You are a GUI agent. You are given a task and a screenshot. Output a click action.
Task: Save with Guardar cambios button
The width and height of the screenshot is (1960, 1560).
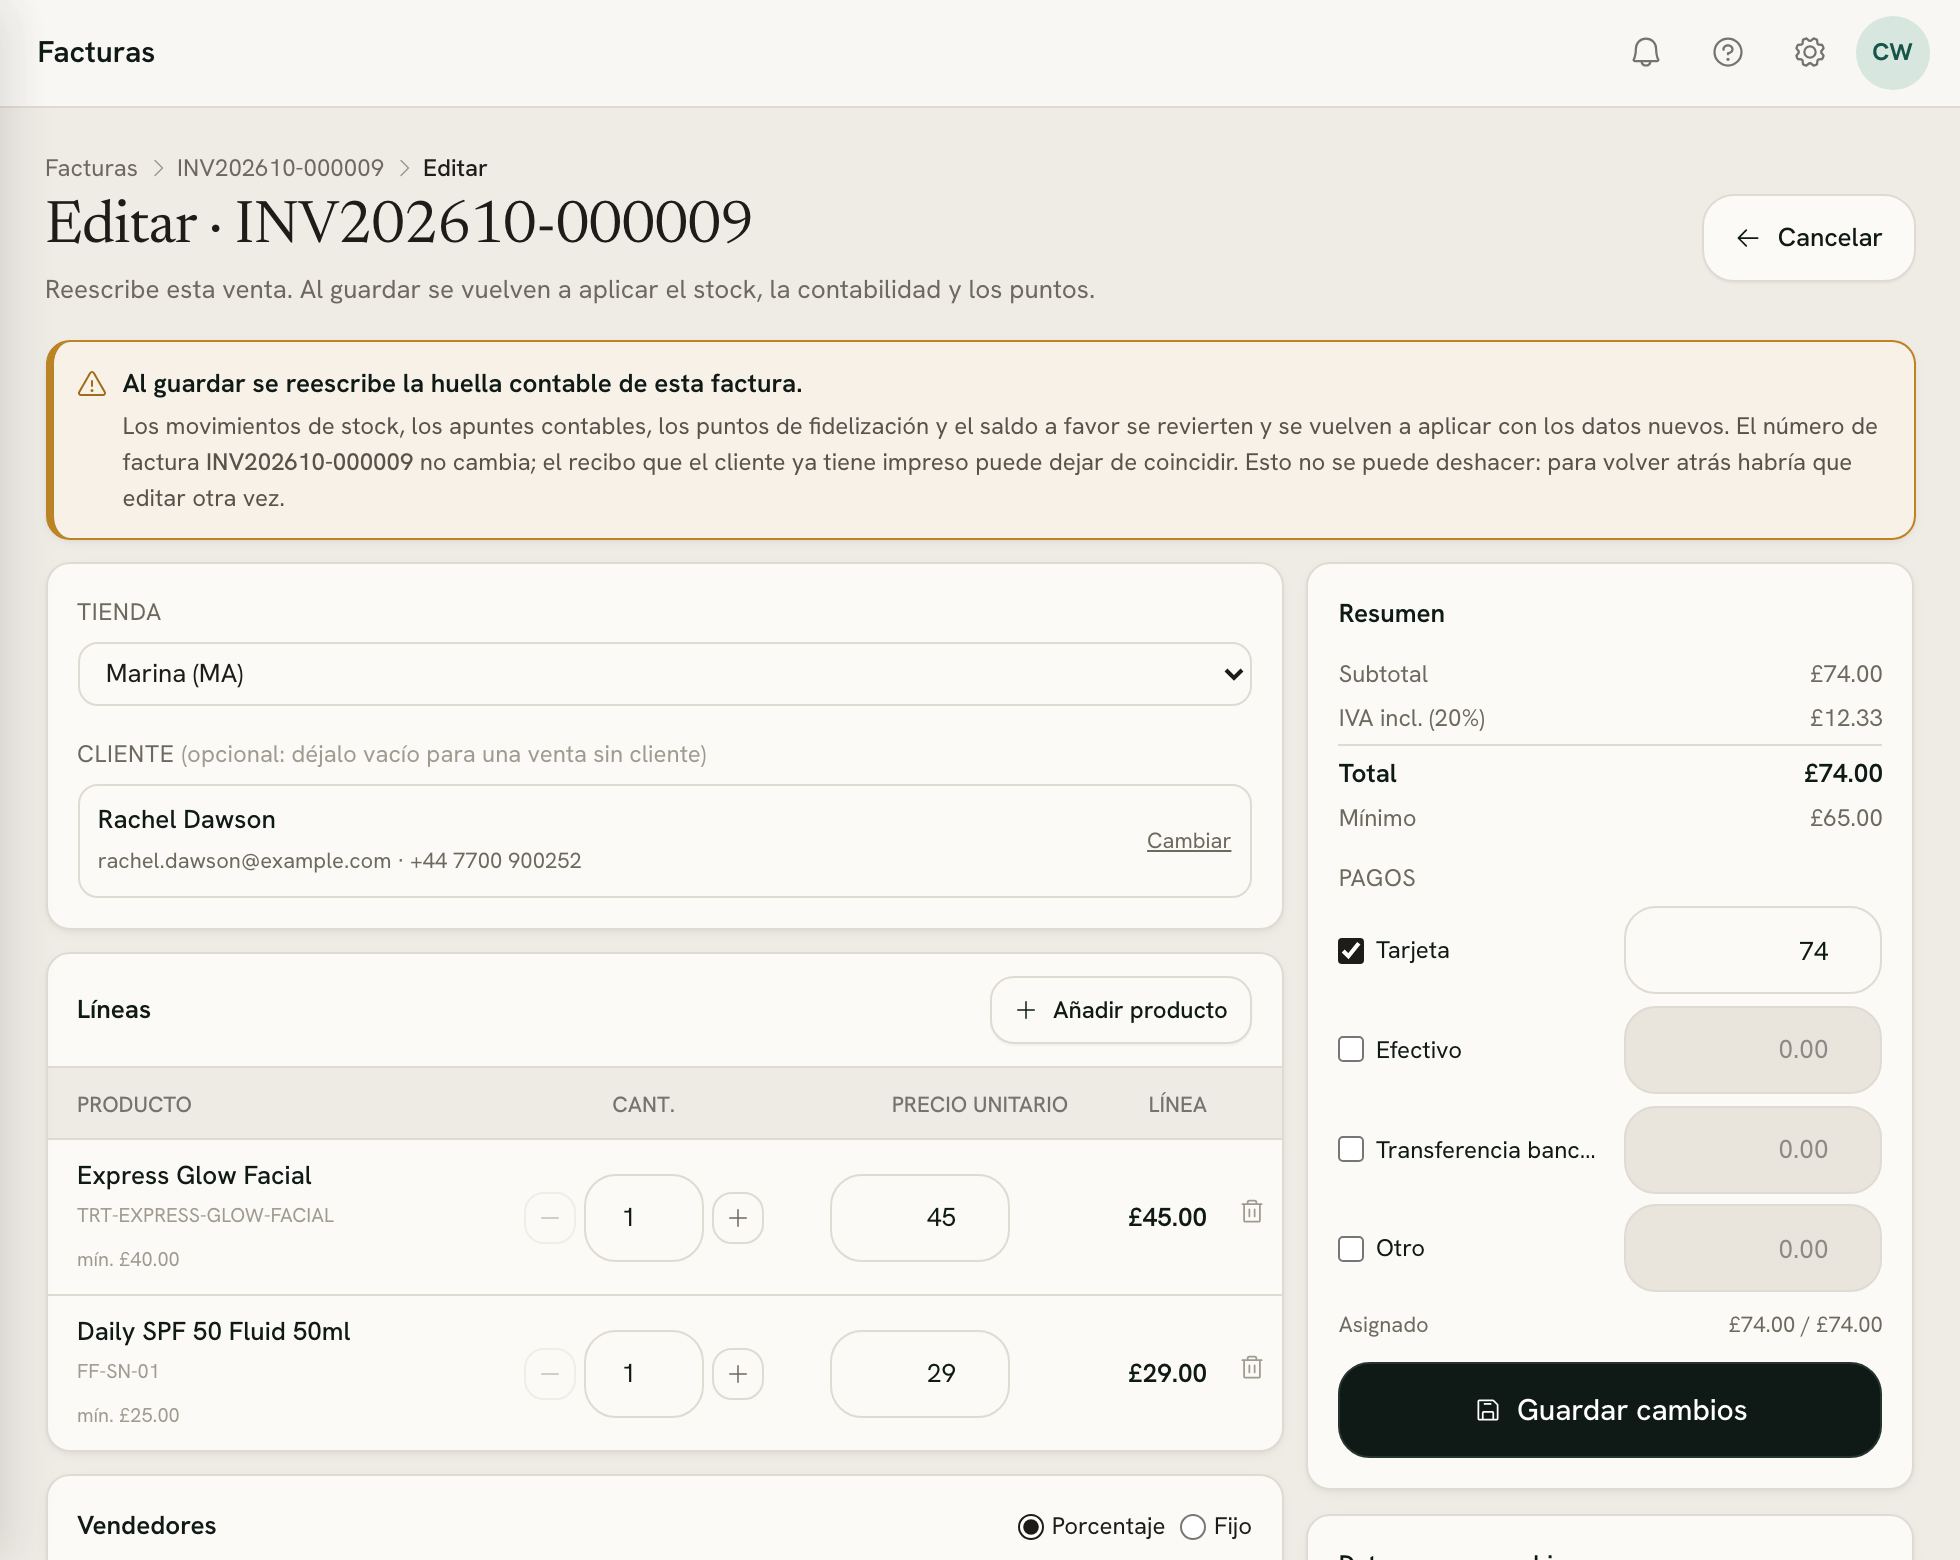coord(1610,1410)
